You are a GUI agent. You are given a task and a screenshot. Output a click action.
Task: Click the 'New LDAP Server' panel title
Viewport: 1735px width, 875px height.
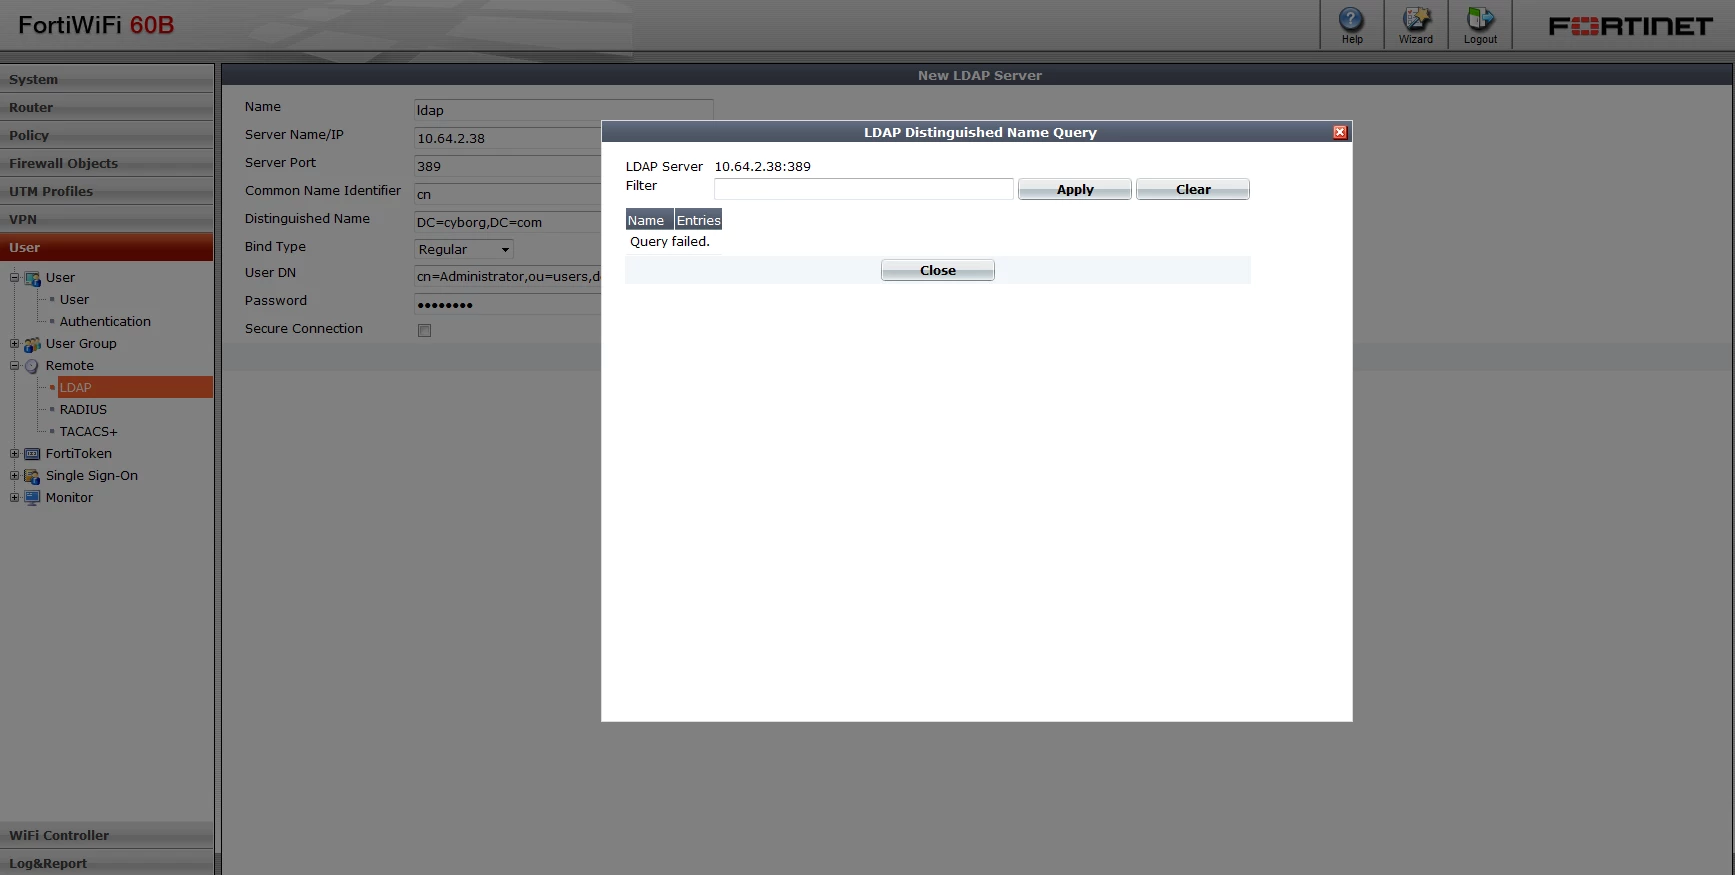(x=980, y=75)
